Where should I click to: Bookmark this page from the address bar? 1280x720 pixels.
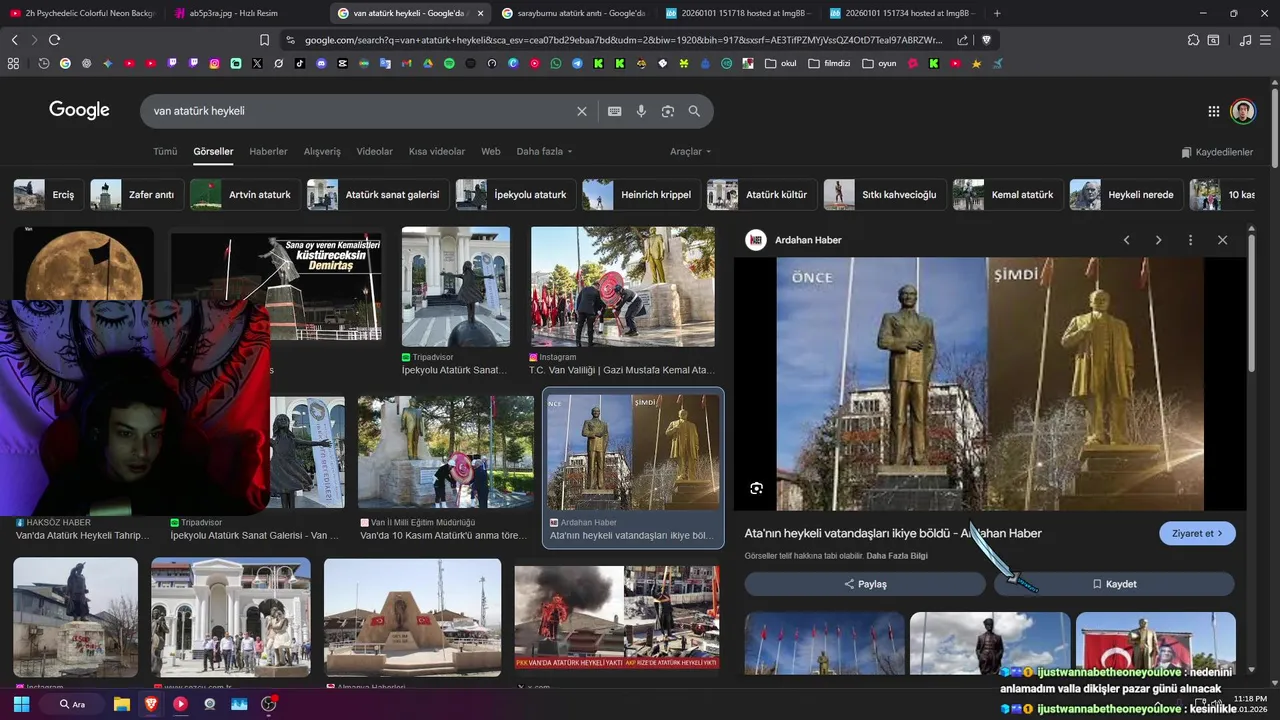264,40
